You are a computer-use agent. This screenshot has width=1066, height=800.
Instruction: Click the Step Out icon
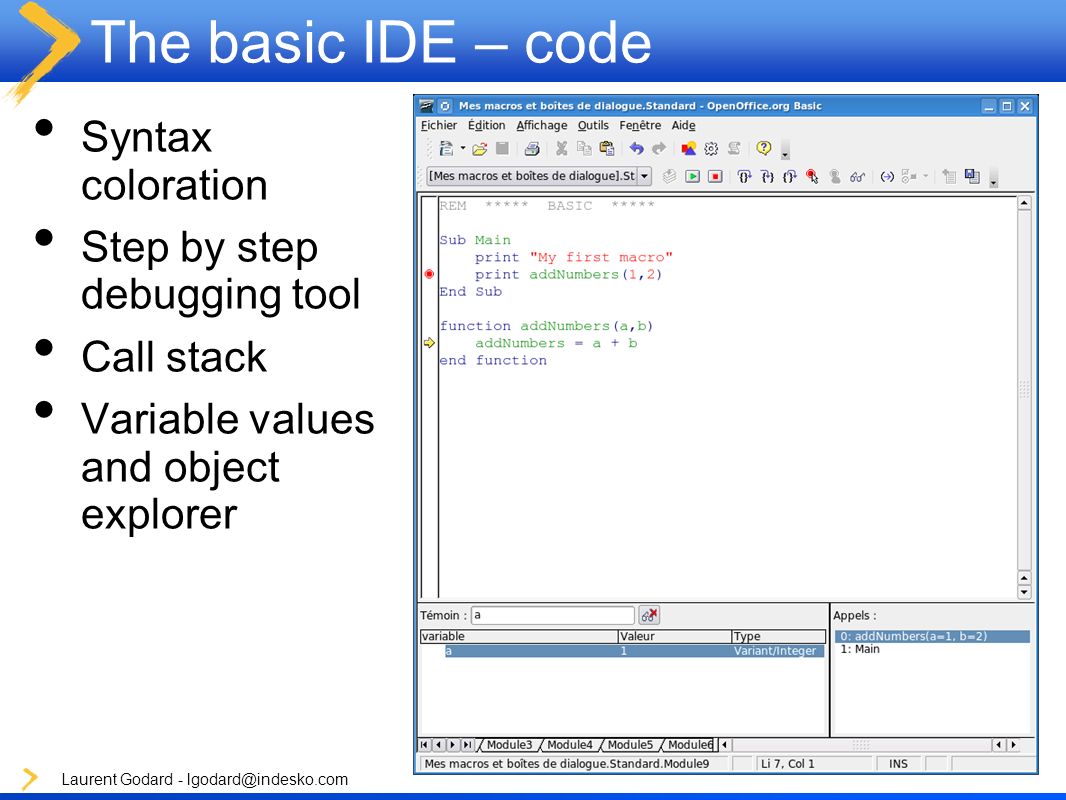(x=789, y=177)
